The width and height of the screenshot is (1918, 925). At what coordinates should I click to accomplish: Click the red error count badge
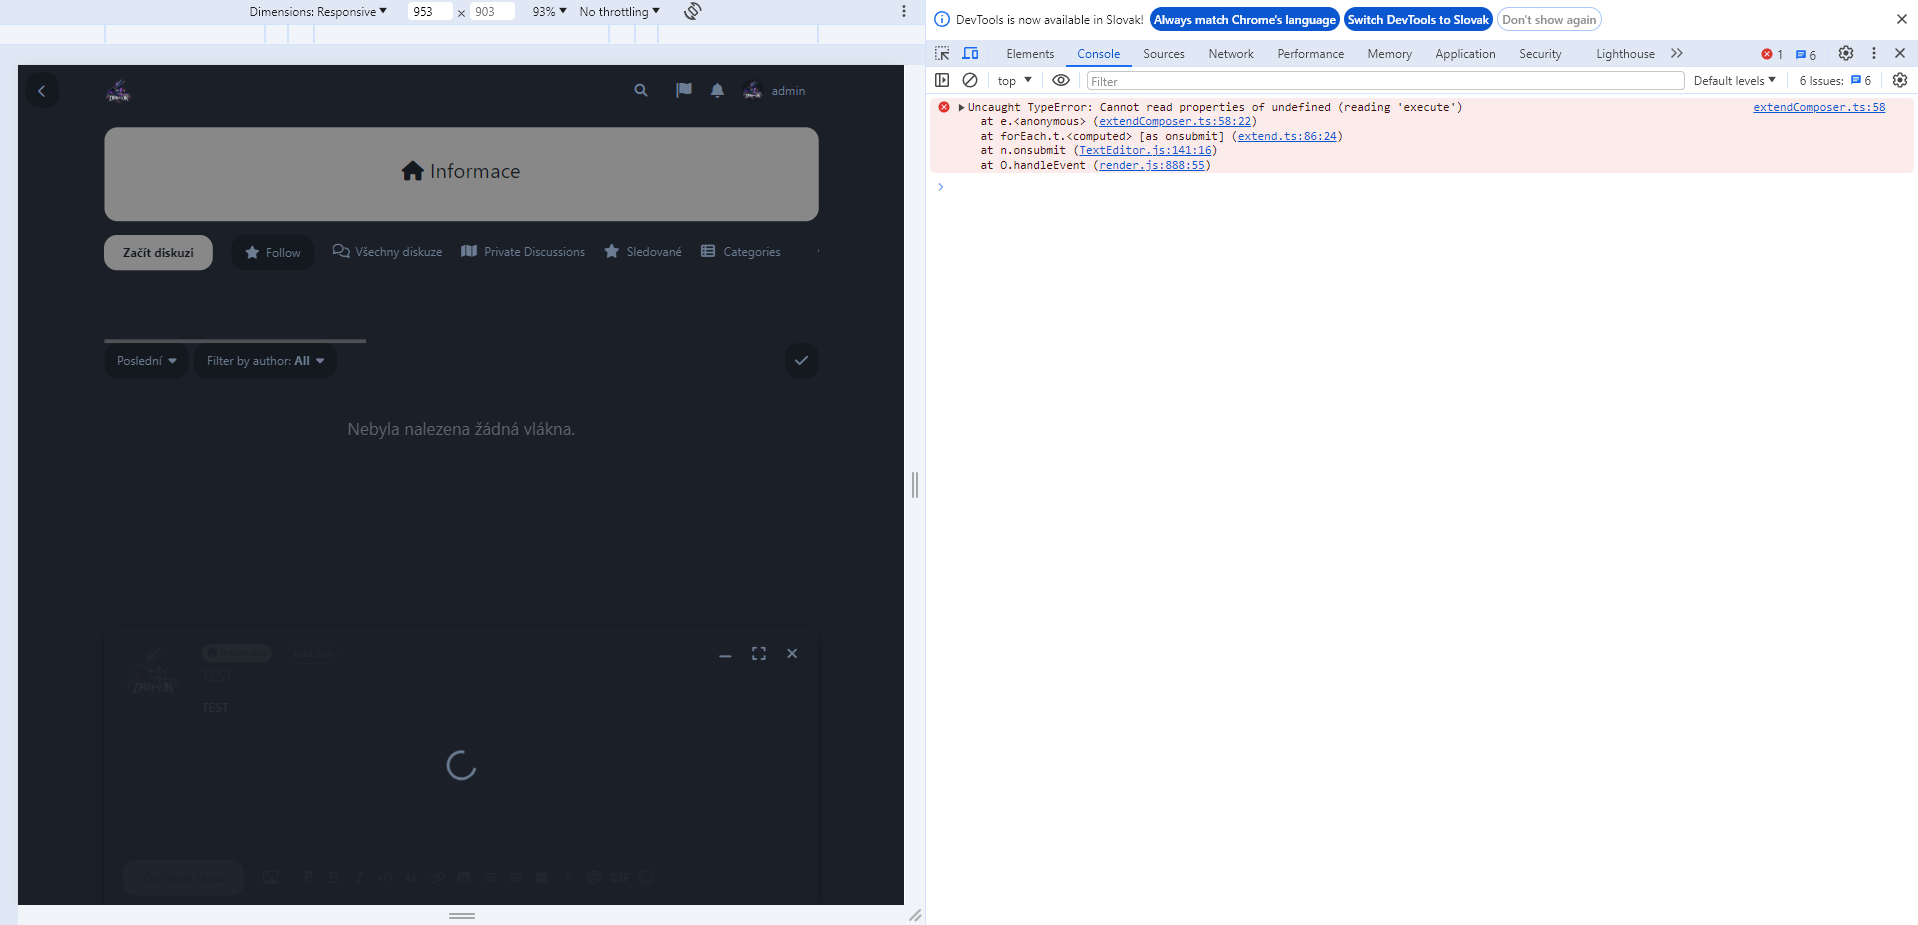[x=1772, y=54]
